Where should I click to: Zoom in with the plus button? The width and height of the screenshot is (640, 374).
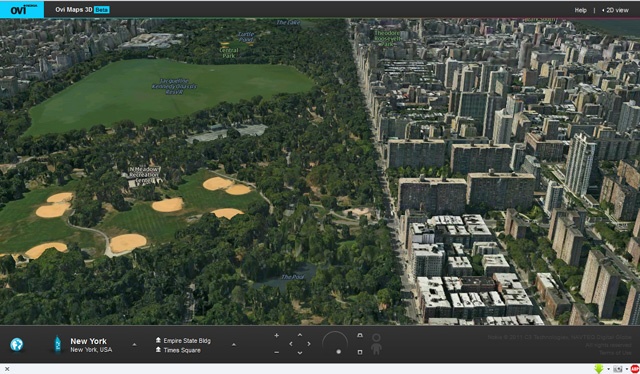[x=276, y=336]
